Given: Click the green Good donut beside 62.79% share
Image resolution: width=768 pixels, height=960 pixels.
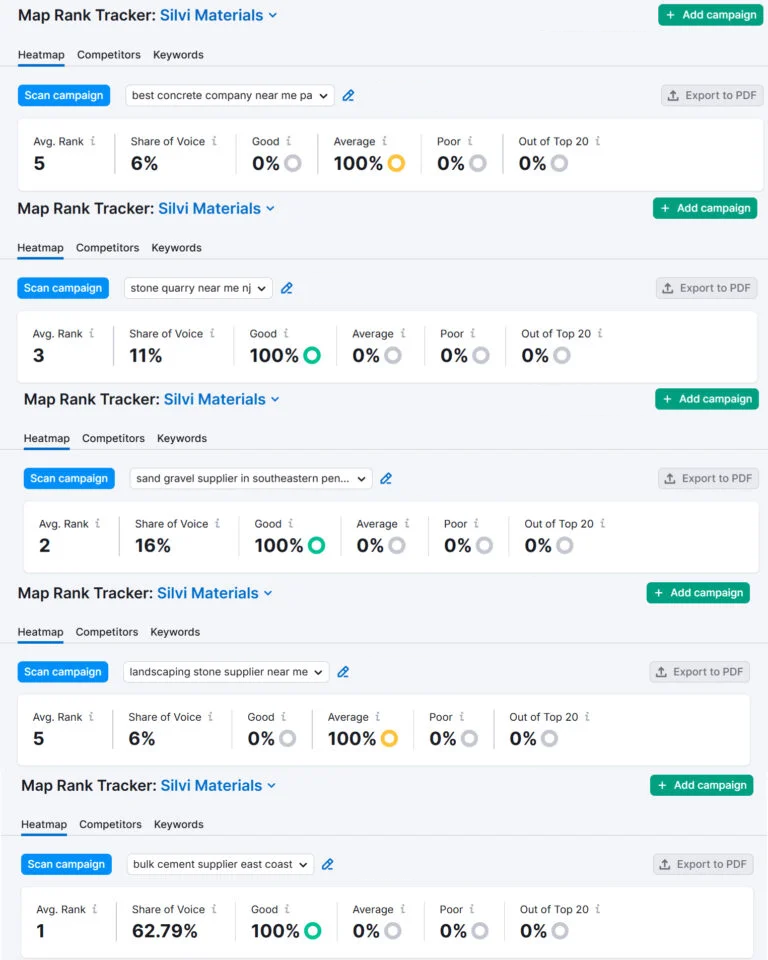Looking at the screenshot, I should 313,931.
